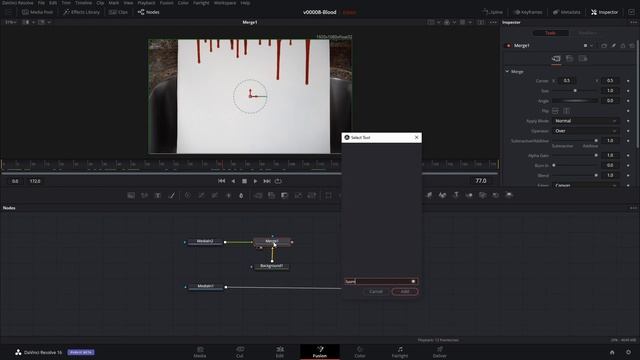This screenshot has height=360, width=640.
Task: Switch to the Edit page
Action: (x=280, y=352)
